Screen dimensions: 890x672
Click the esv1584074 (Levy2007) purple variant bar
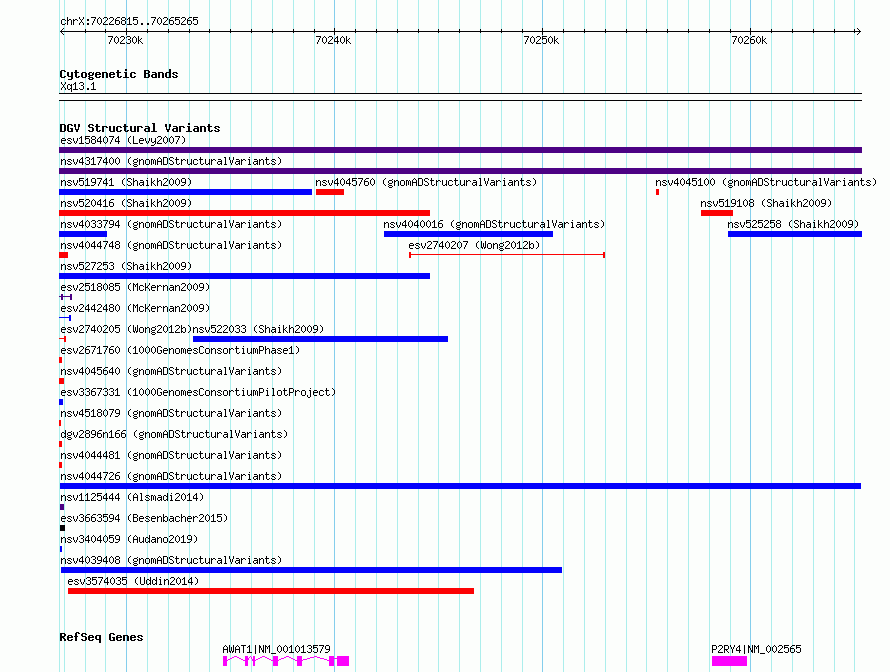pos(460,150)
